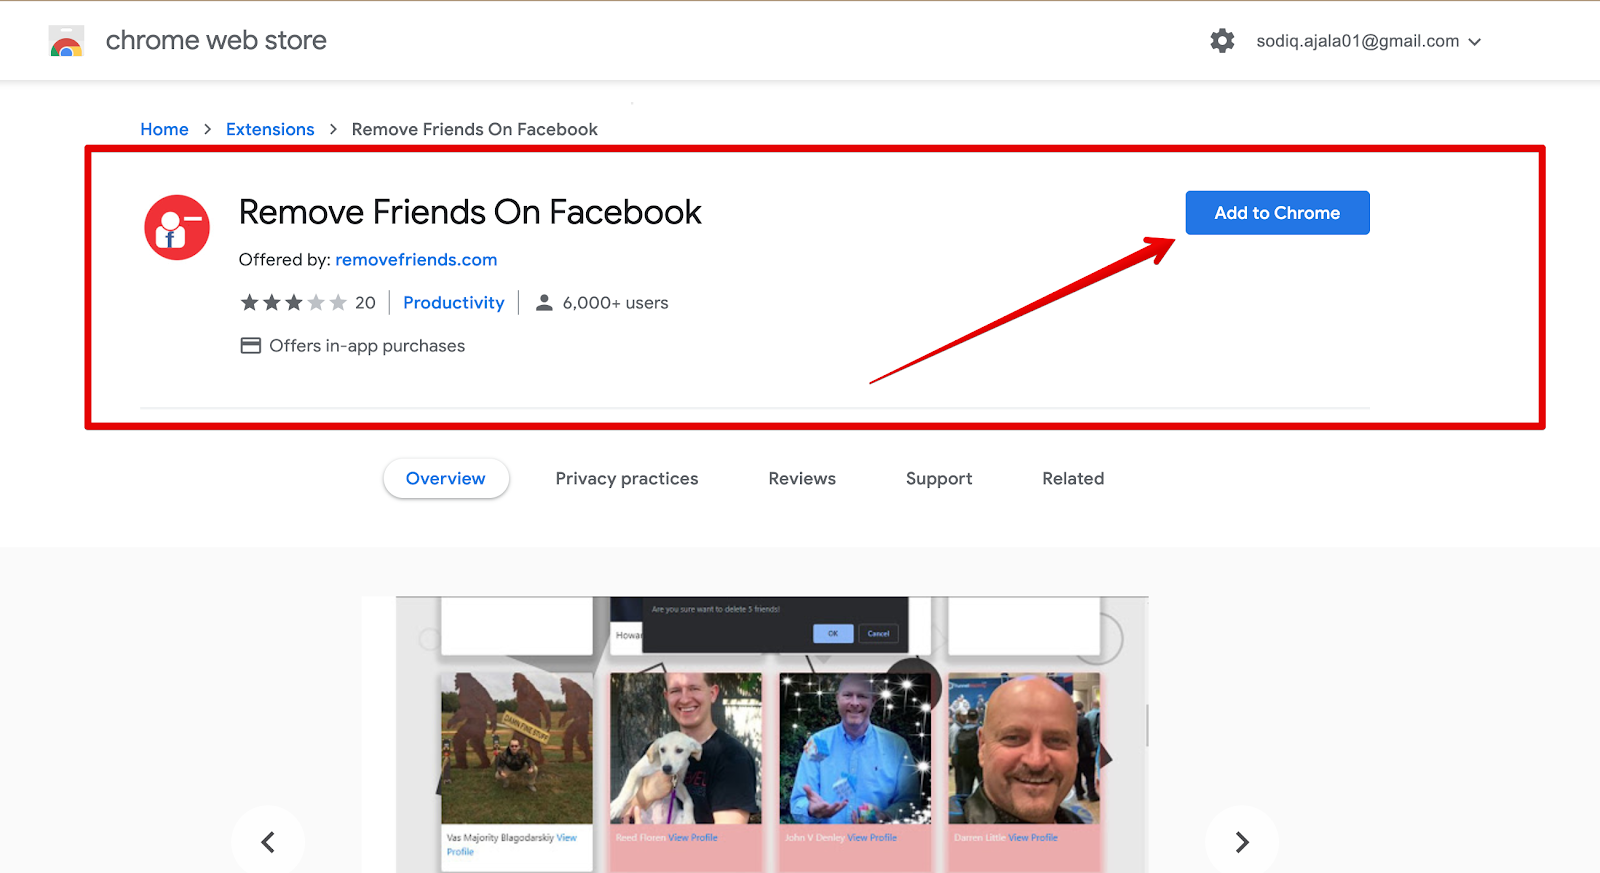The width and height of the screenshot is (1600, 873).
Task: Show the previous screenshot with left arrow
Action: 268,842
